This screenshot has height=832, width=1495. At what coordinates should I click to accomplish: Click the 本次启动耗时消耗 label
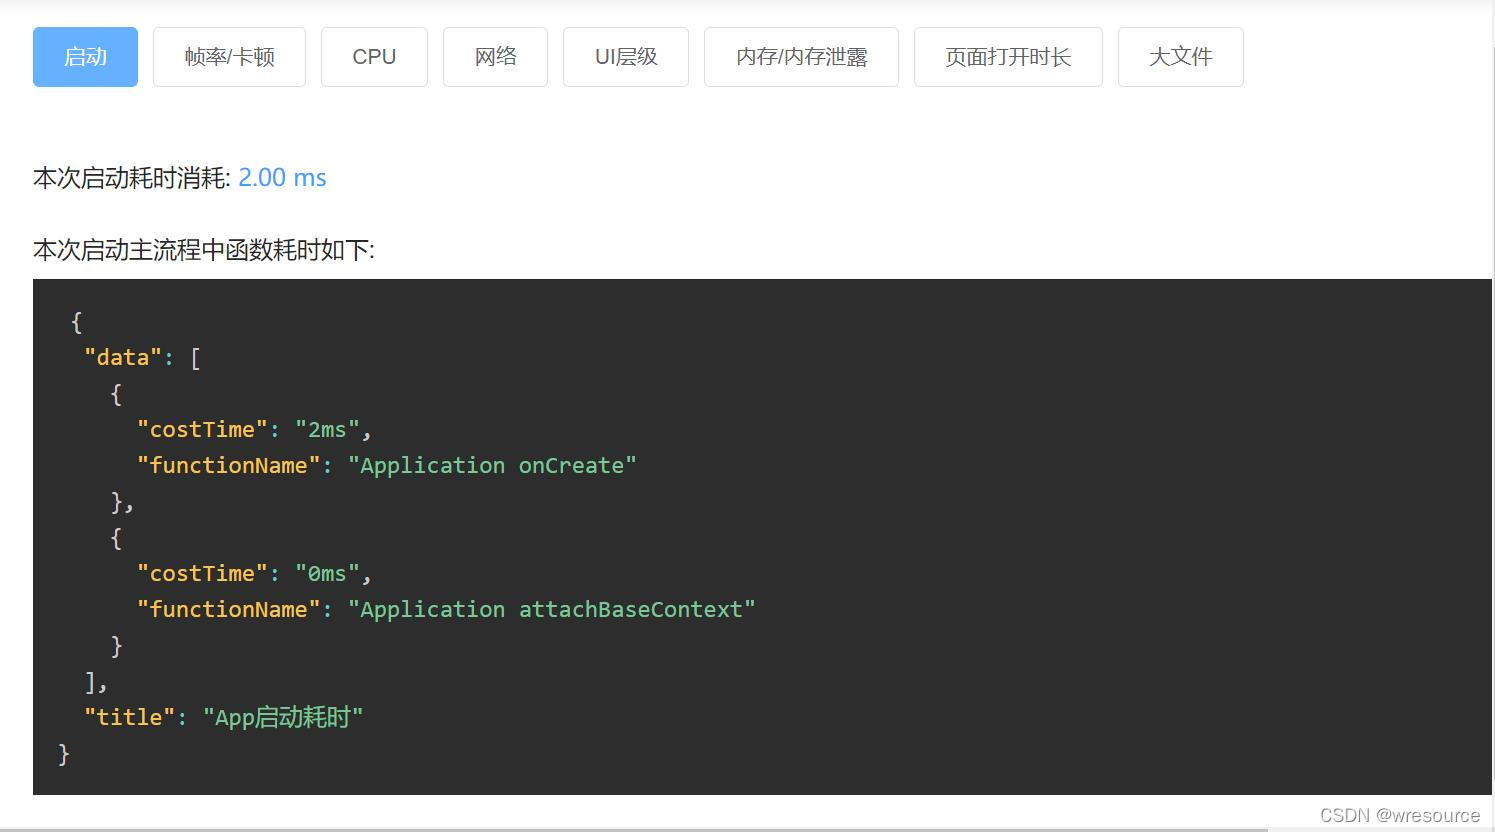point(132,178)
